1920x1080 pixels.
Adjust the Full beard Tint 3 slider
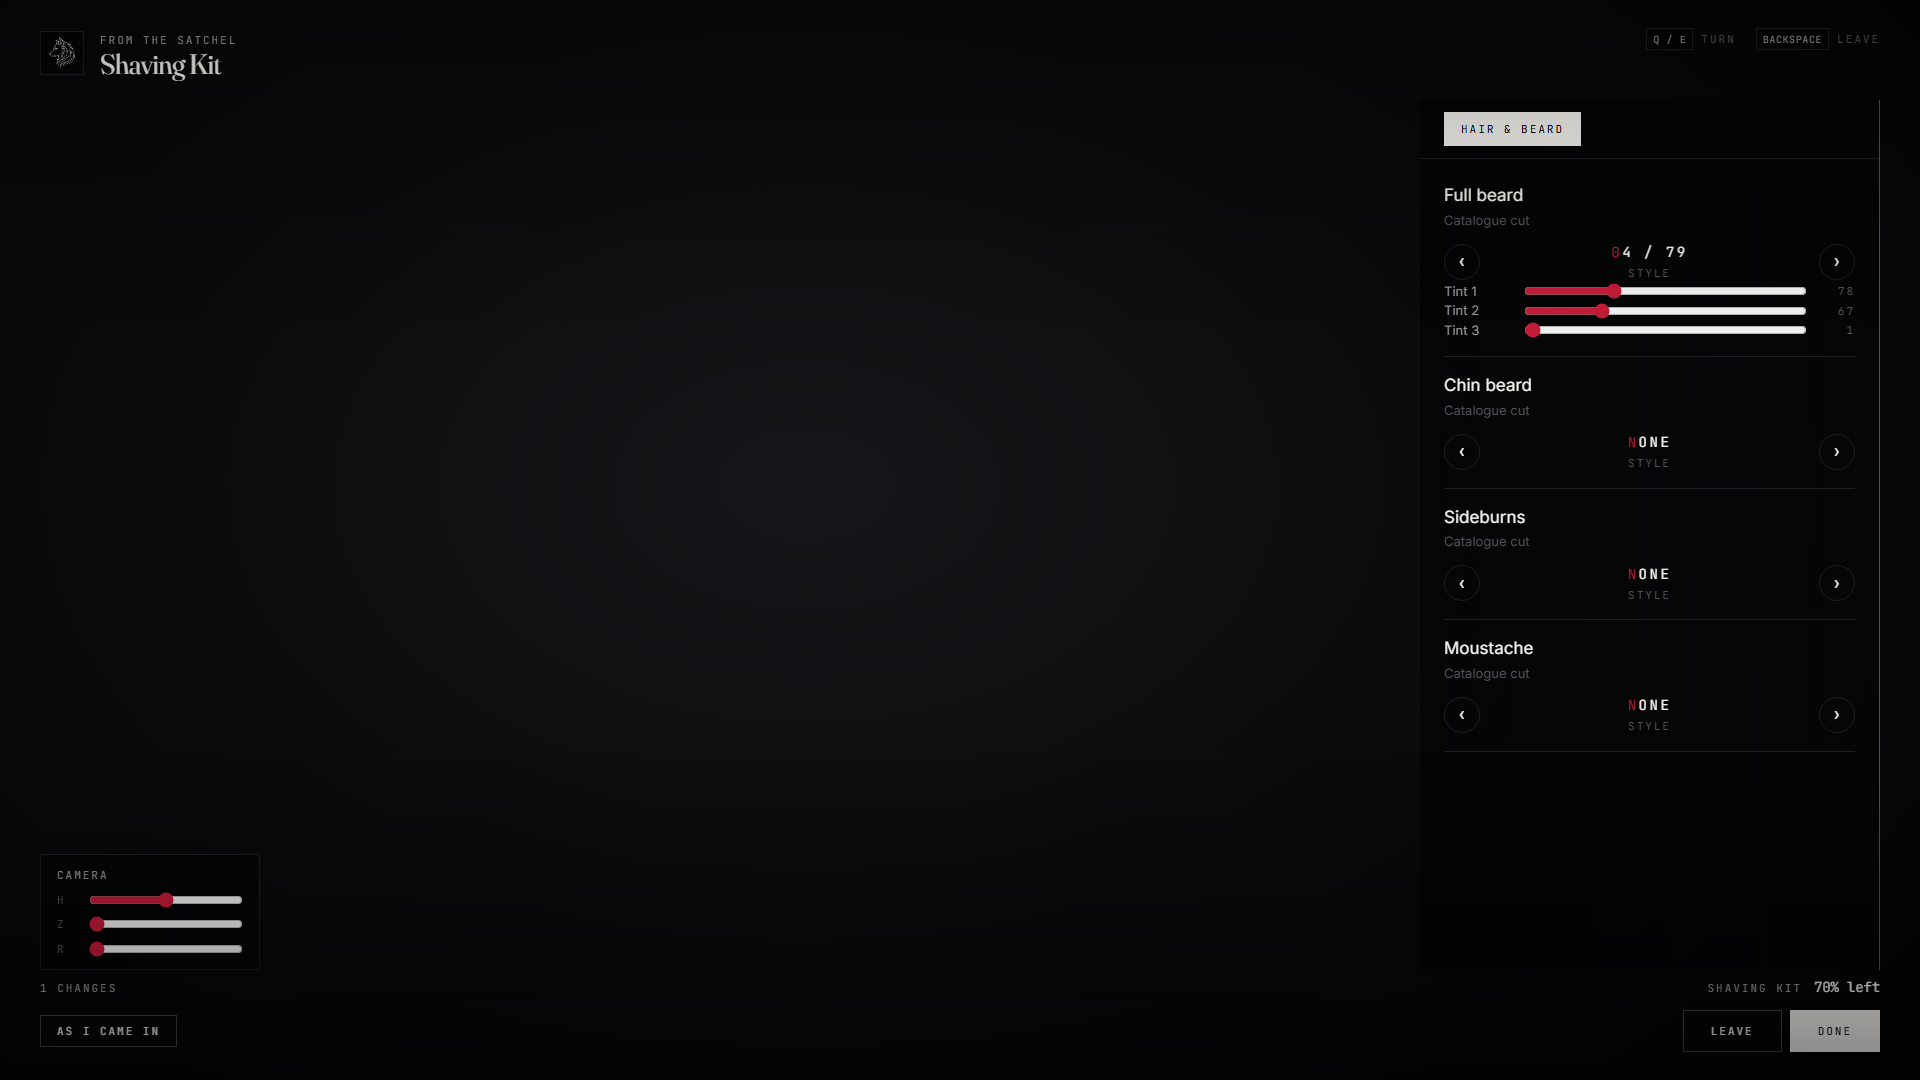1665,330
